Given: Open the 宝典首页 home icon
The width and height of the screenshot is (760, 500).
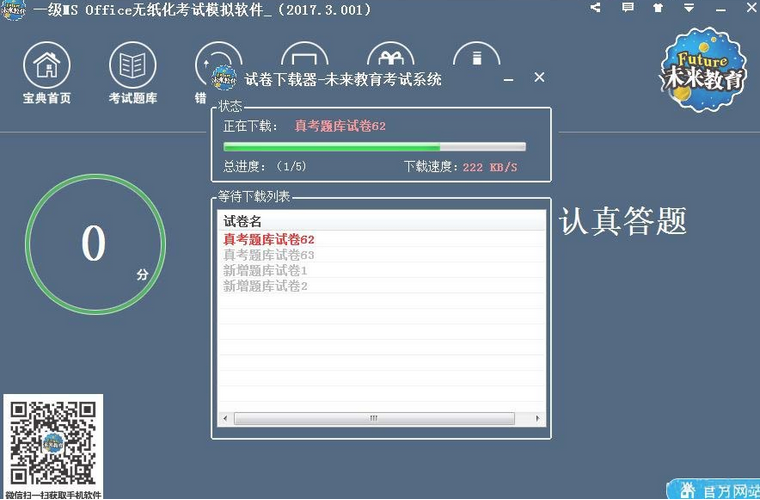Looking at the screenshot, I should 47,65.
